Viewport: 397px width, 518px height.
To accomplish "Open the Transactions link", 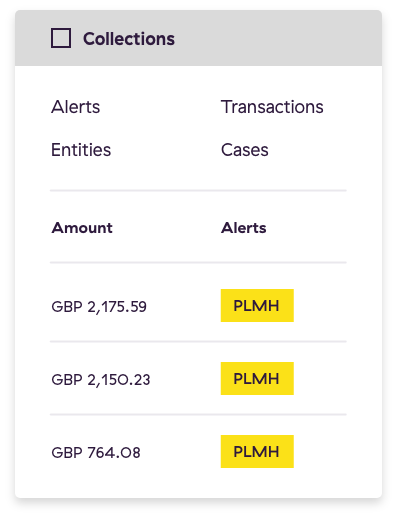I will click(272, 107).
